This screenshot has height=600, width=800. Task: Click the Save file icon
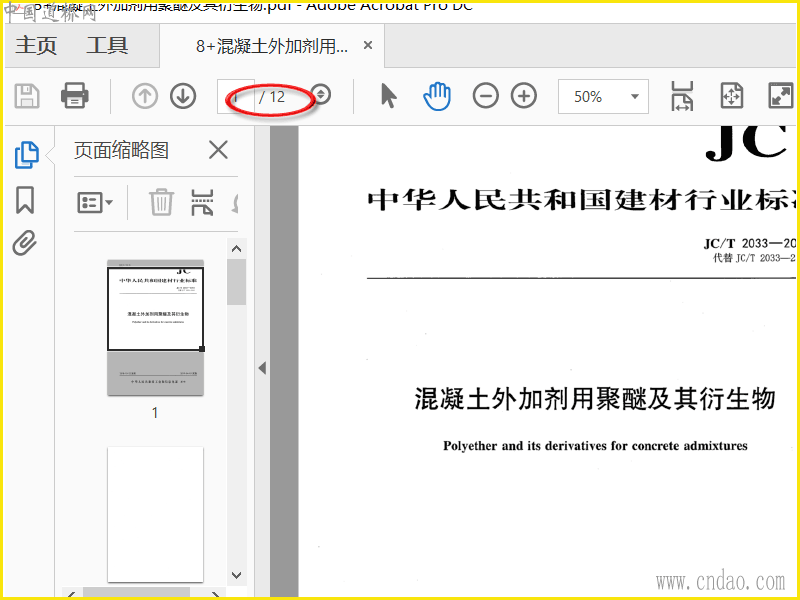tap(27, 96)
